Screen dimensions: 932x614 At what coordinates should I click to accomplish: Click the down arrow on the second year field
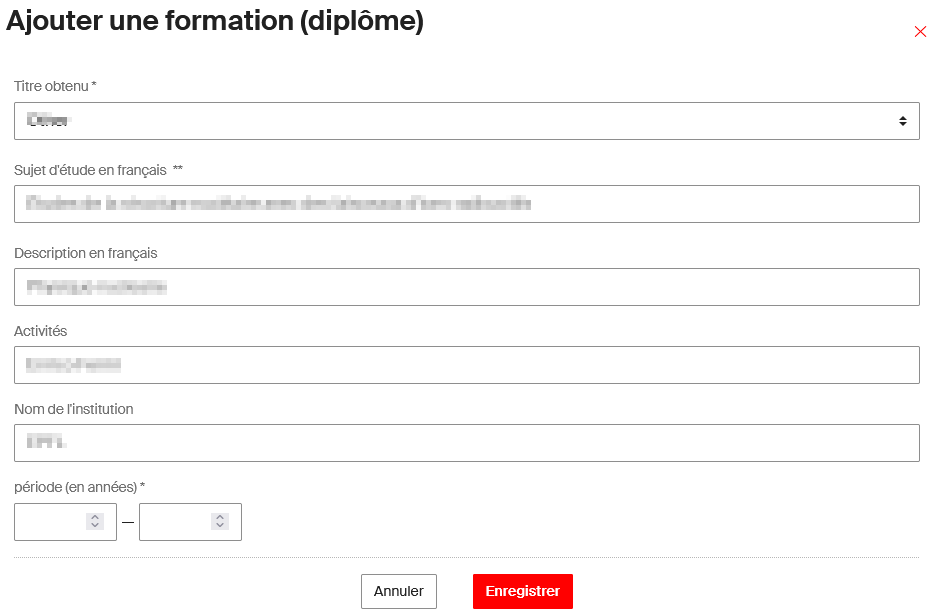click(x=218, y=527)
